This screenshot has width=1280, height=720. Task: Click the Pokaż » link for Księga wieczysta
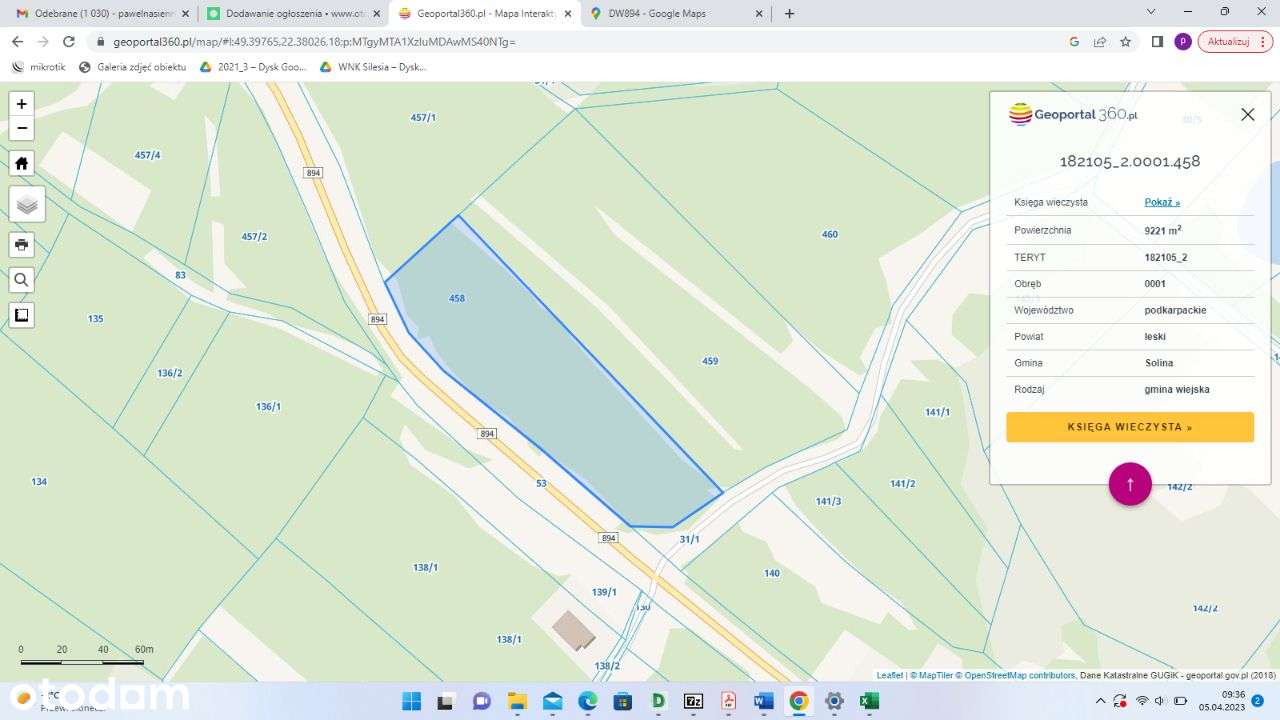click(x=1162, y=202)
